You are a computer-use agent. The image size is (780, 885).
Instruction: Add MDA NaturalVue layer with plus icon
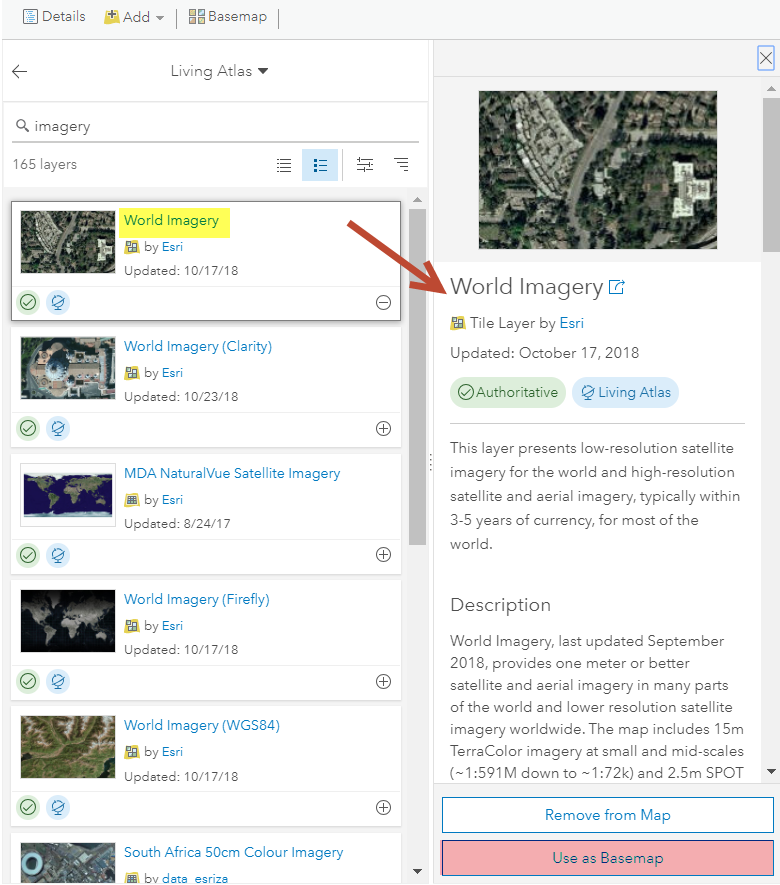coord(383,555)
